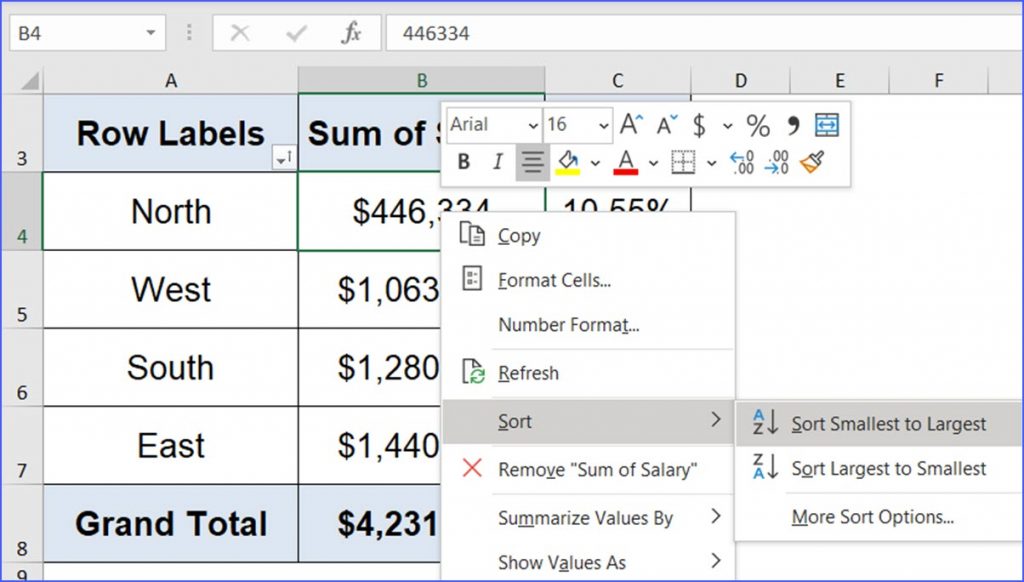Decrease font size with Shrink Font icon
Screen dimensions: 1024x582
[x=664, y=125]
